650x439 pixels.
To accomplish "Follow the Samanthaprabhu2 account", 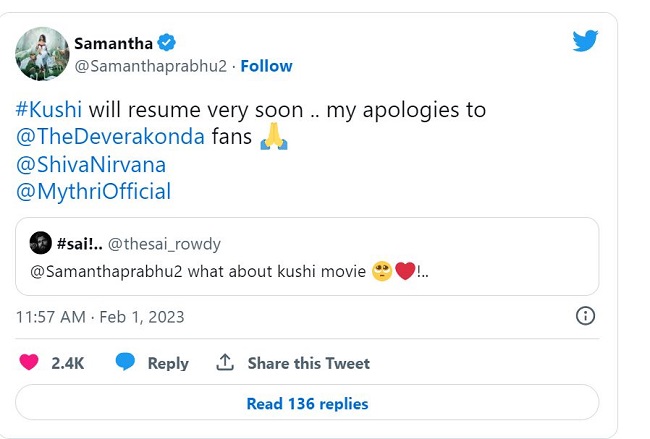I will click(267, 66).
